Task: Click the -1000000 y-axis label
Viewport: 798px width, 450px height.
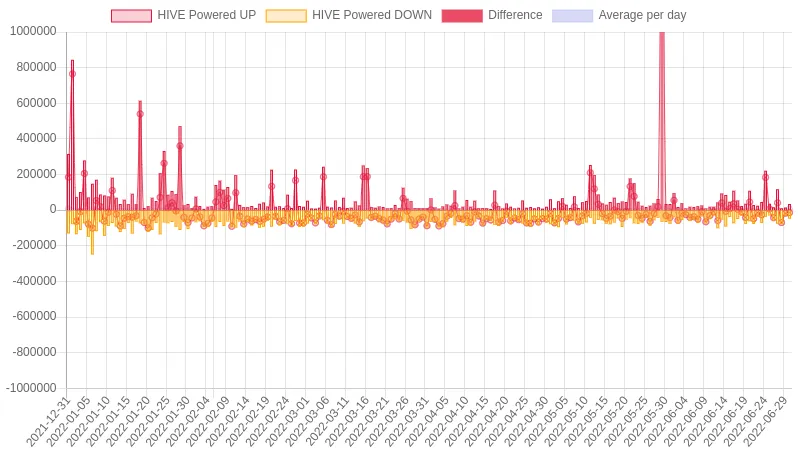Action: click(x=31, y=388)
